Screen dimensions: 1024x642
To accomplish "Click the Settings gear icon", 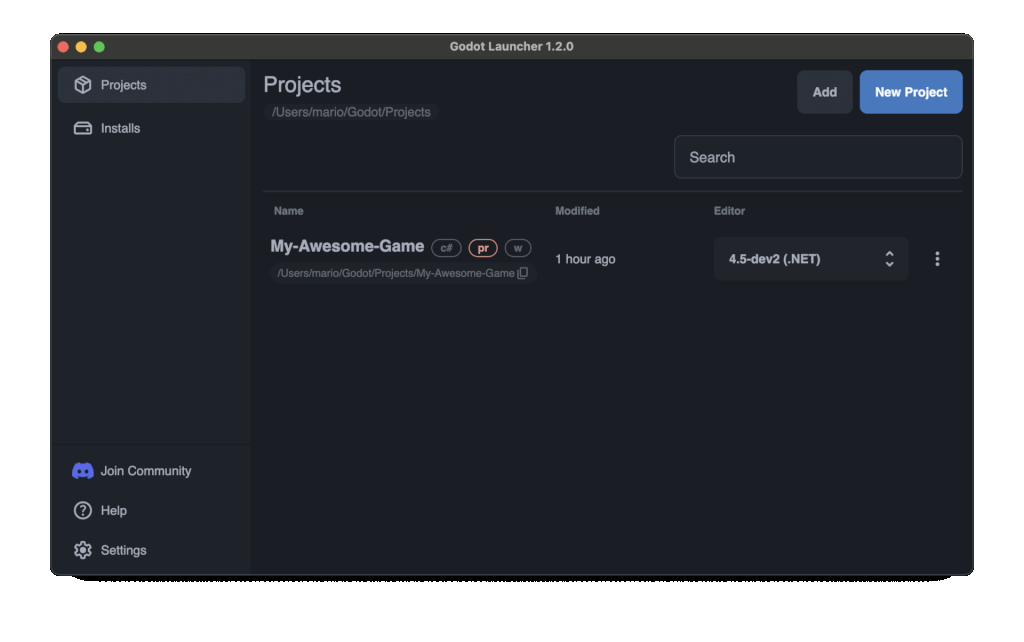I will click(83, 551).
